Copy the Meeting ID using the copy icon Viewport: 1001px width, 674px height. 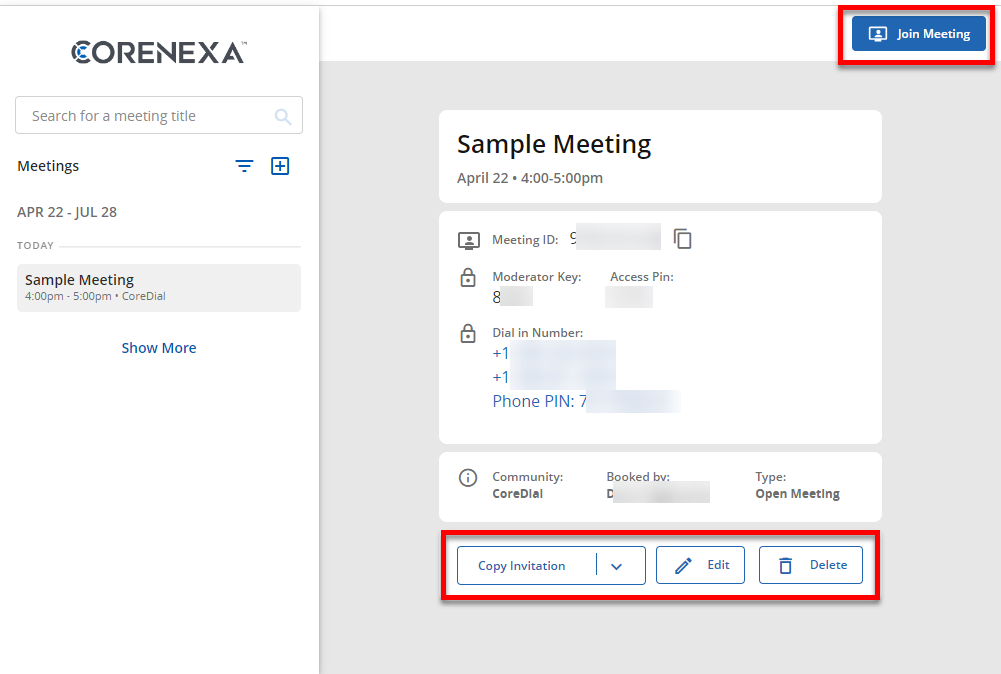click(x=682, y=239)
